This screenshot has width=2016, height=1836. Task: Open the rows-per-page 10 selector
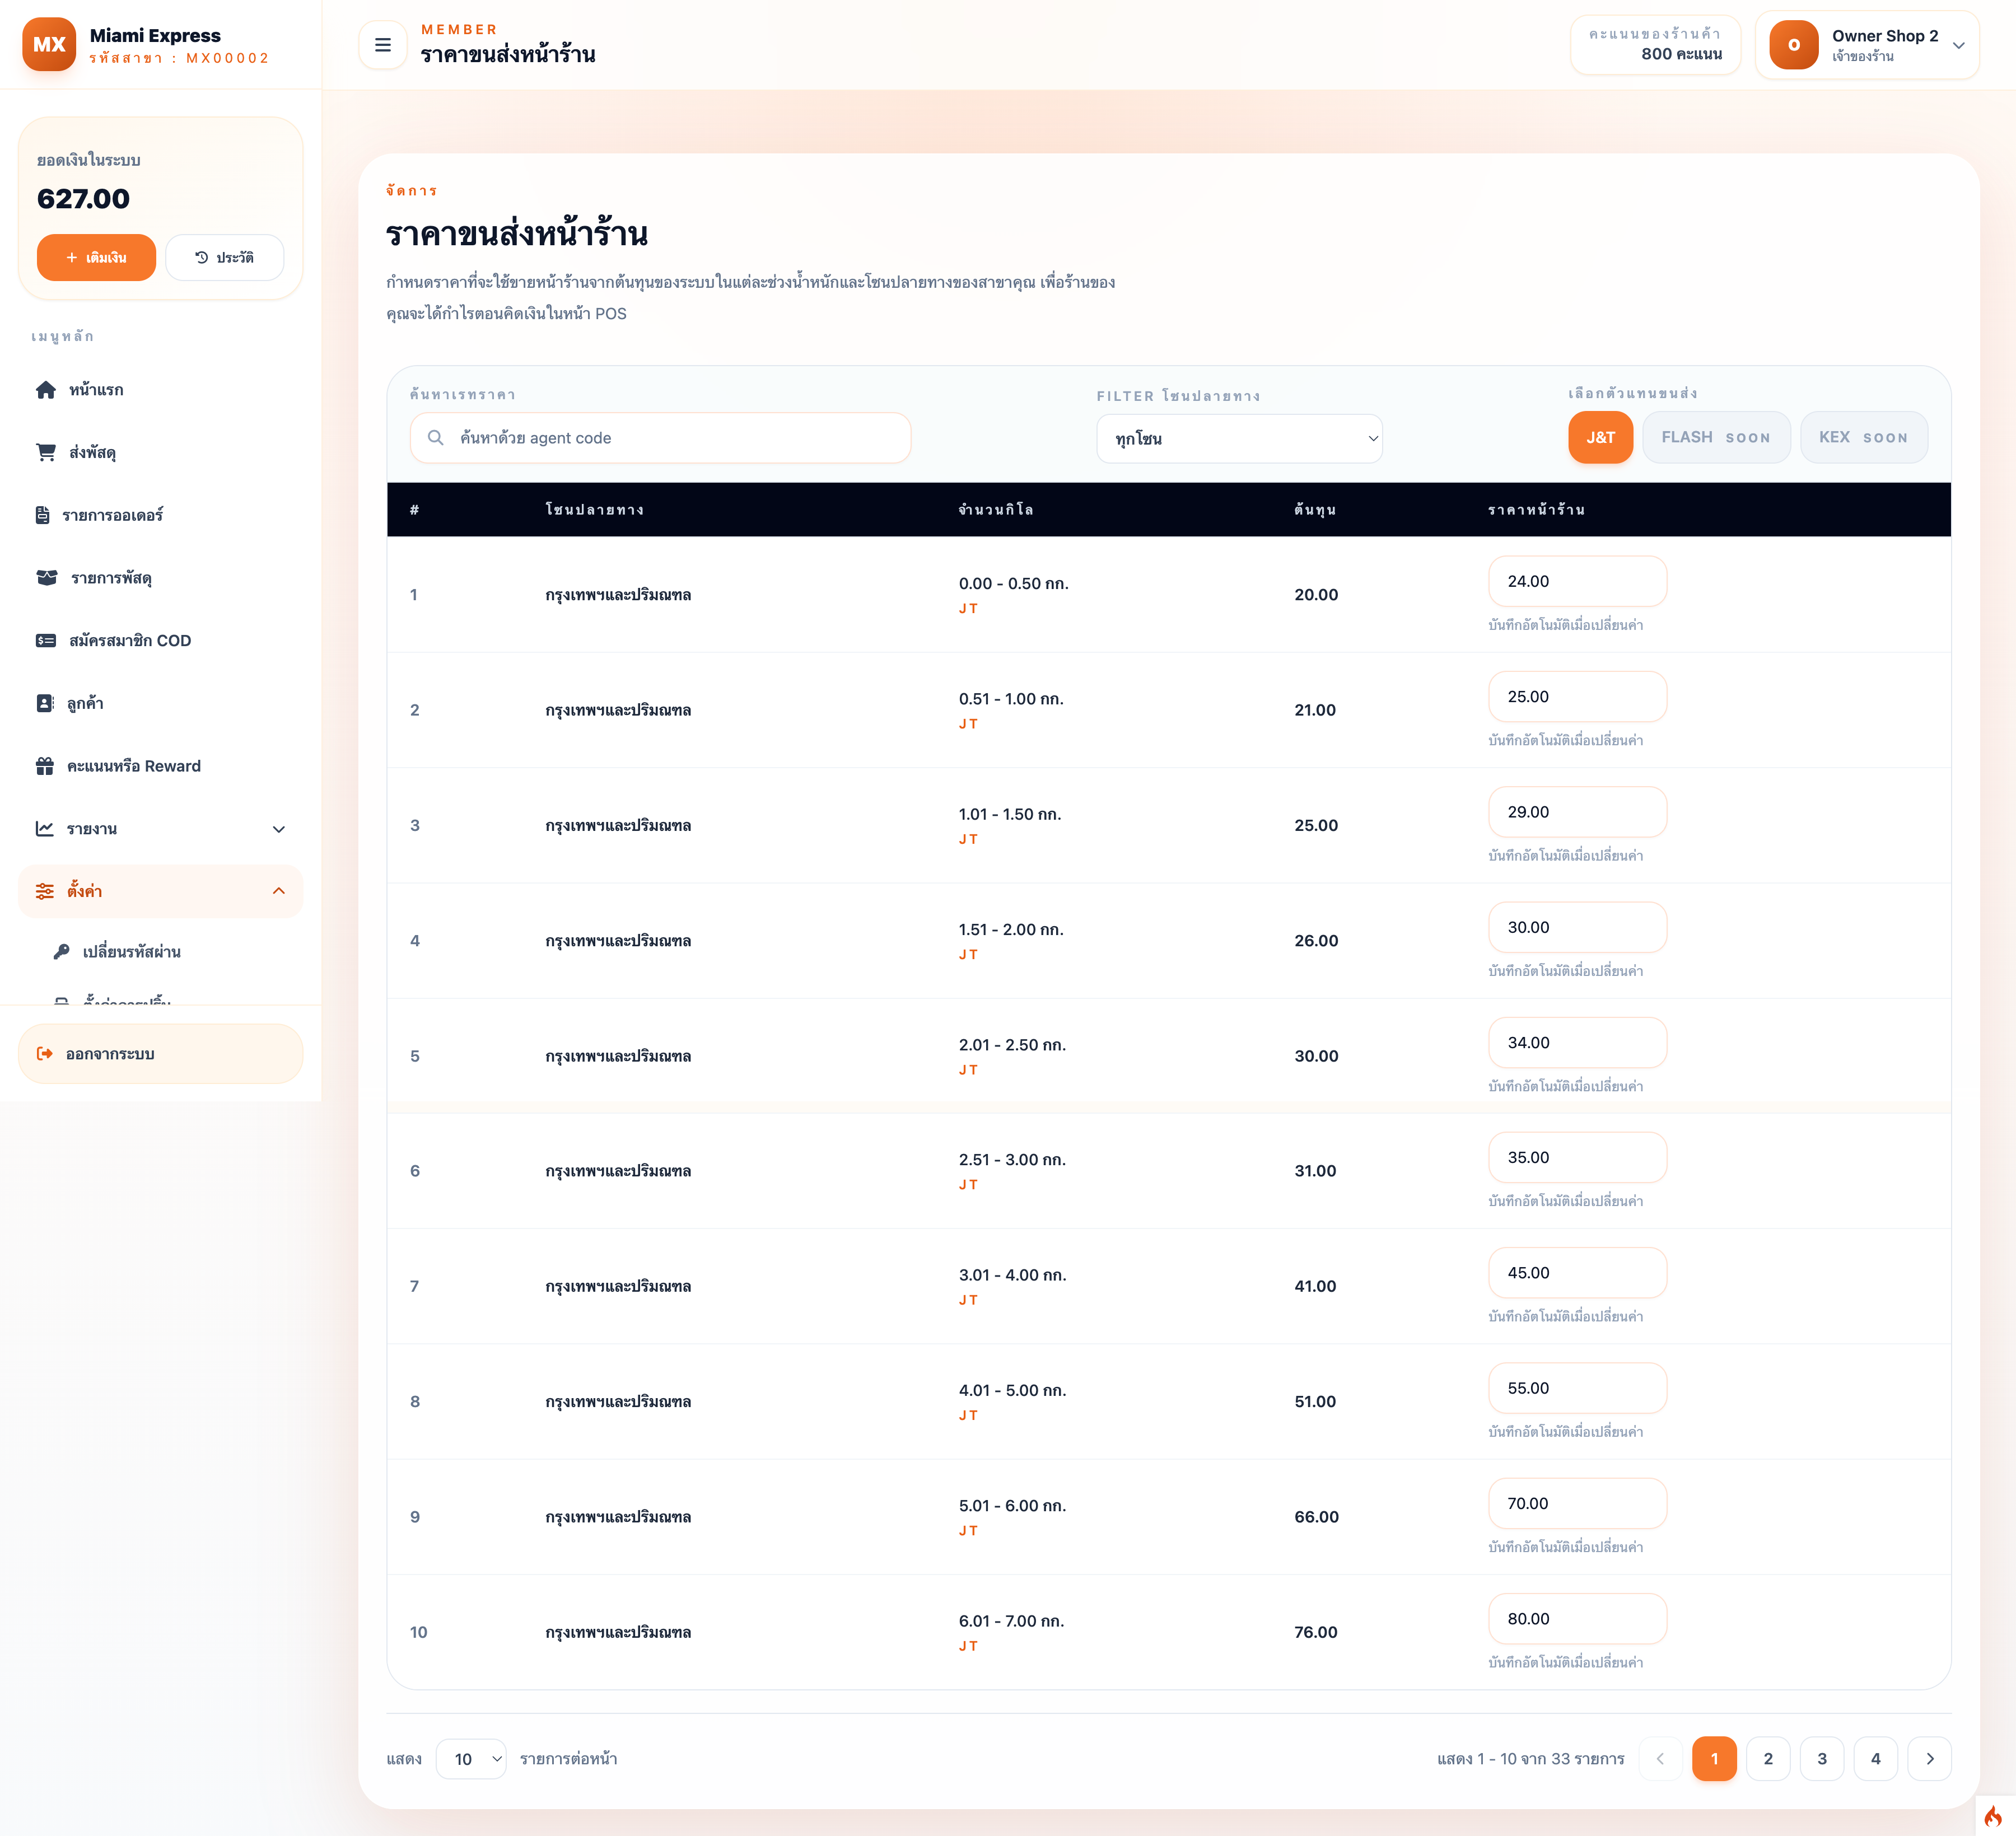[471, 1759]
